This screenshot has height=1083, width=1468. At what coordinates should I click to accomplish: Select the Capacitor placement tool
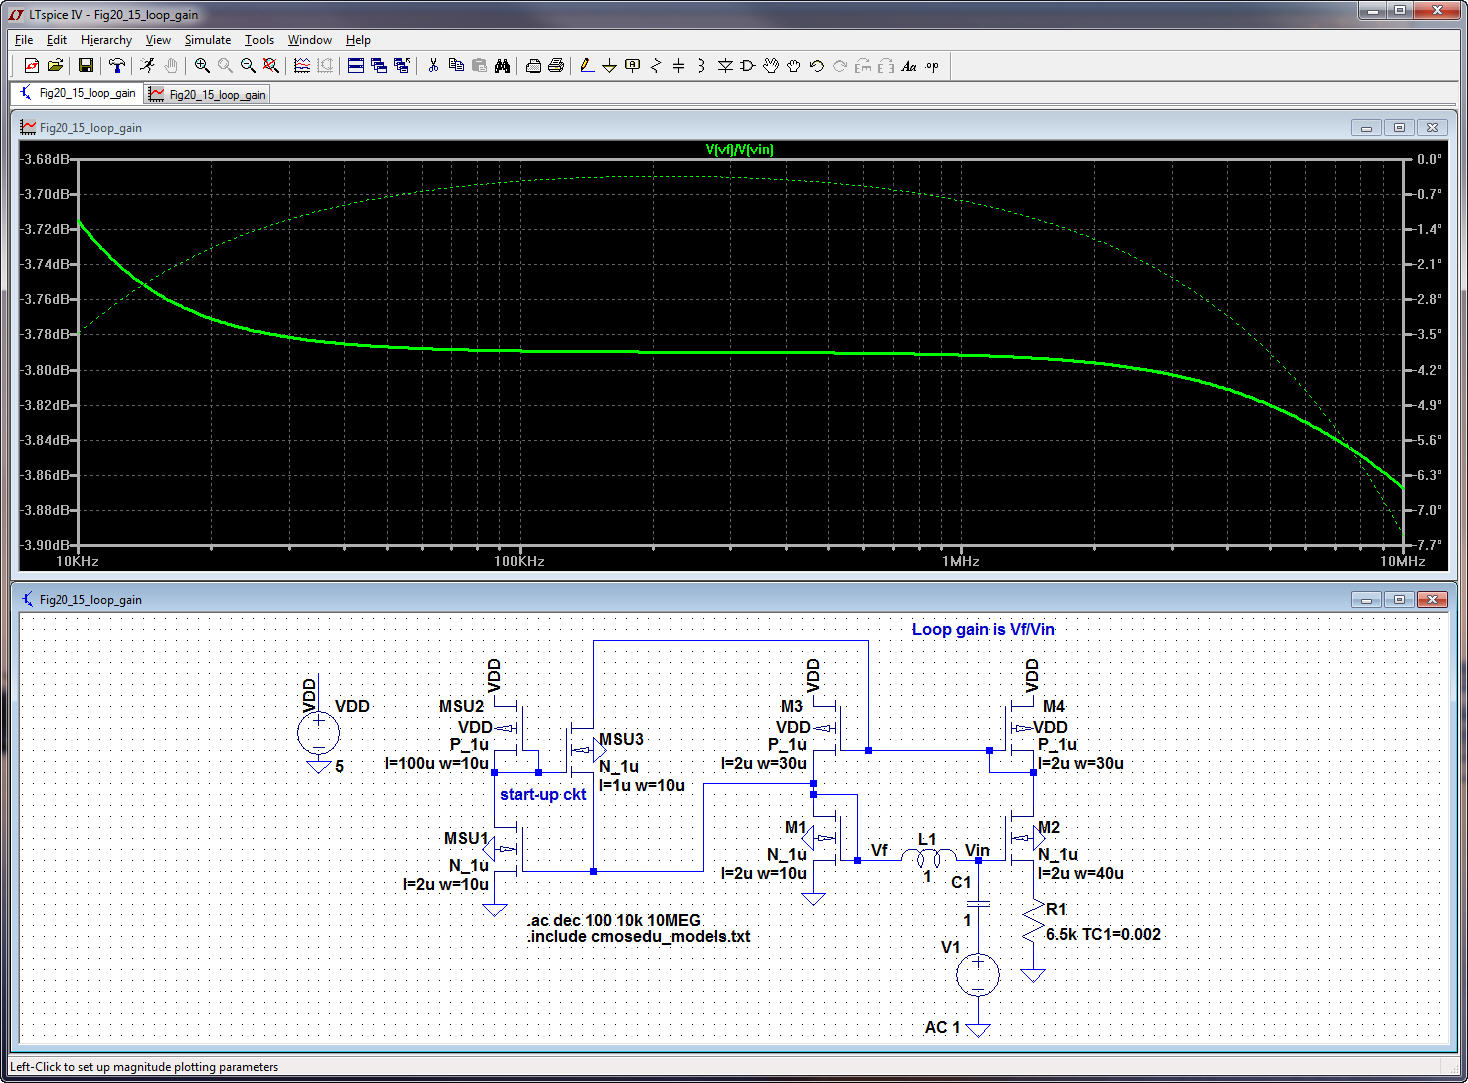679,66
